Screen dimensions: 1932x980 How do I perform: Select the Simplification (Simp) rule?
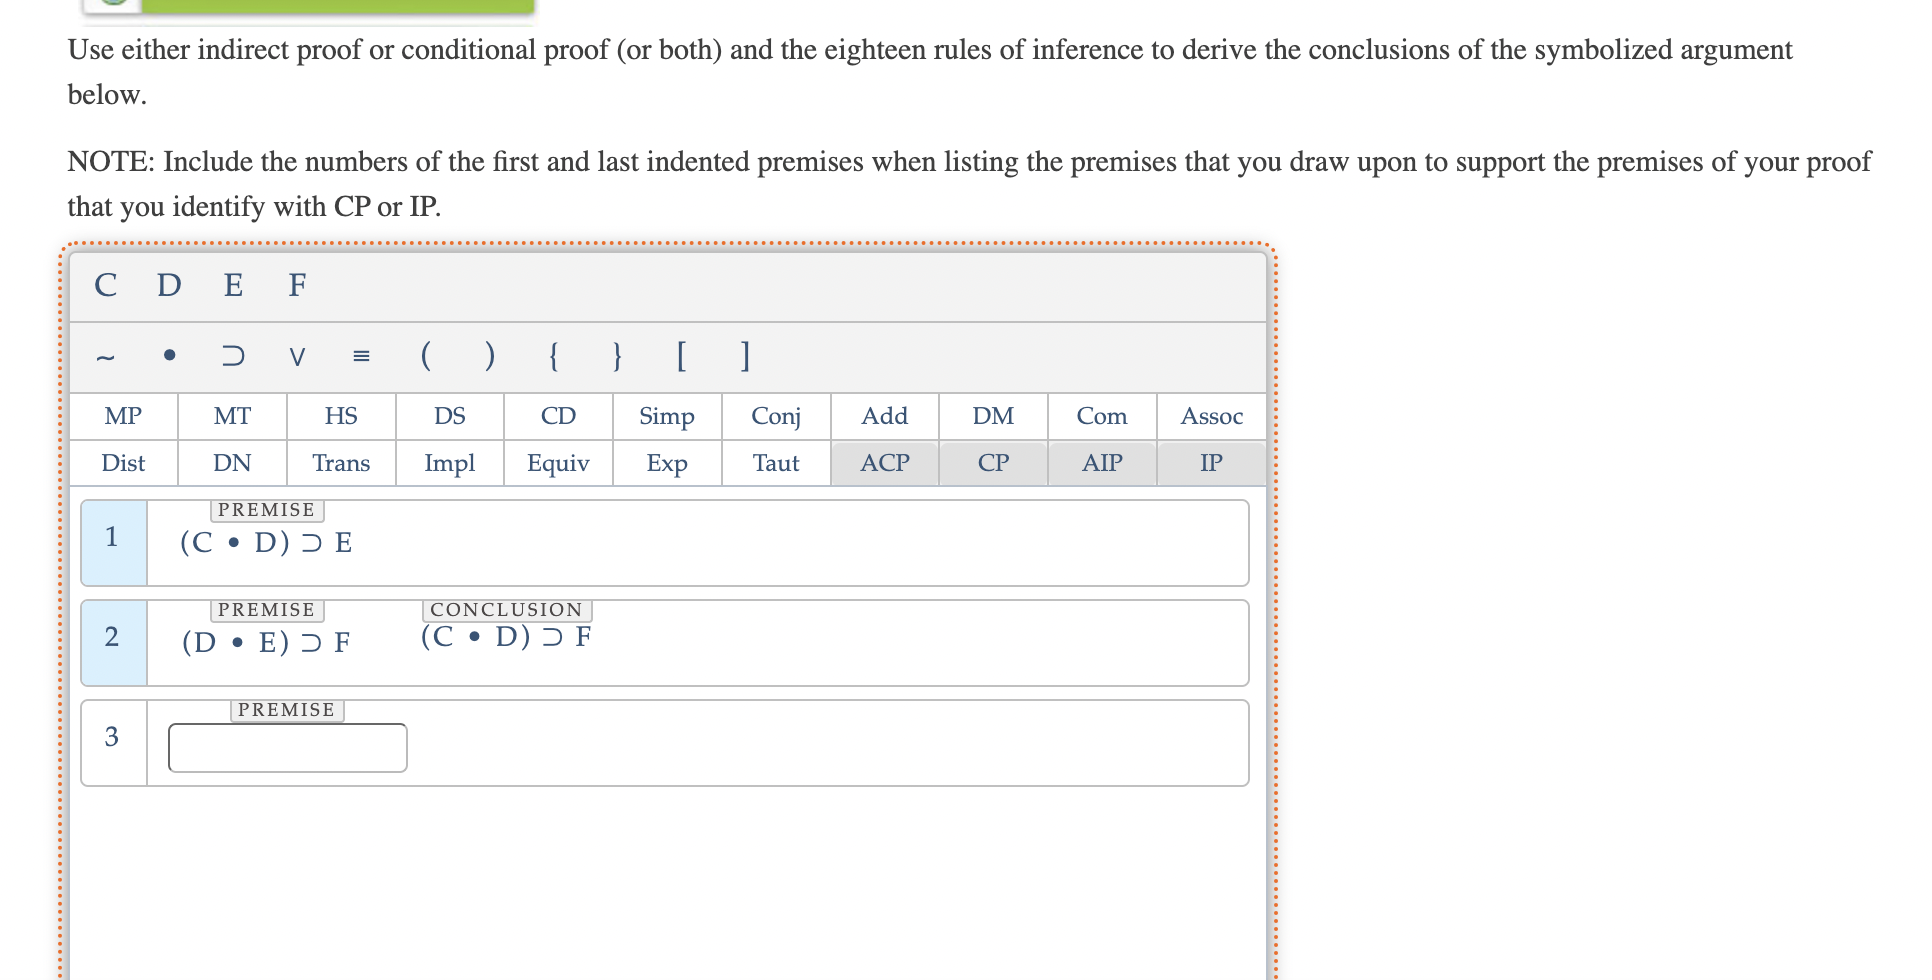coord(666,416)
